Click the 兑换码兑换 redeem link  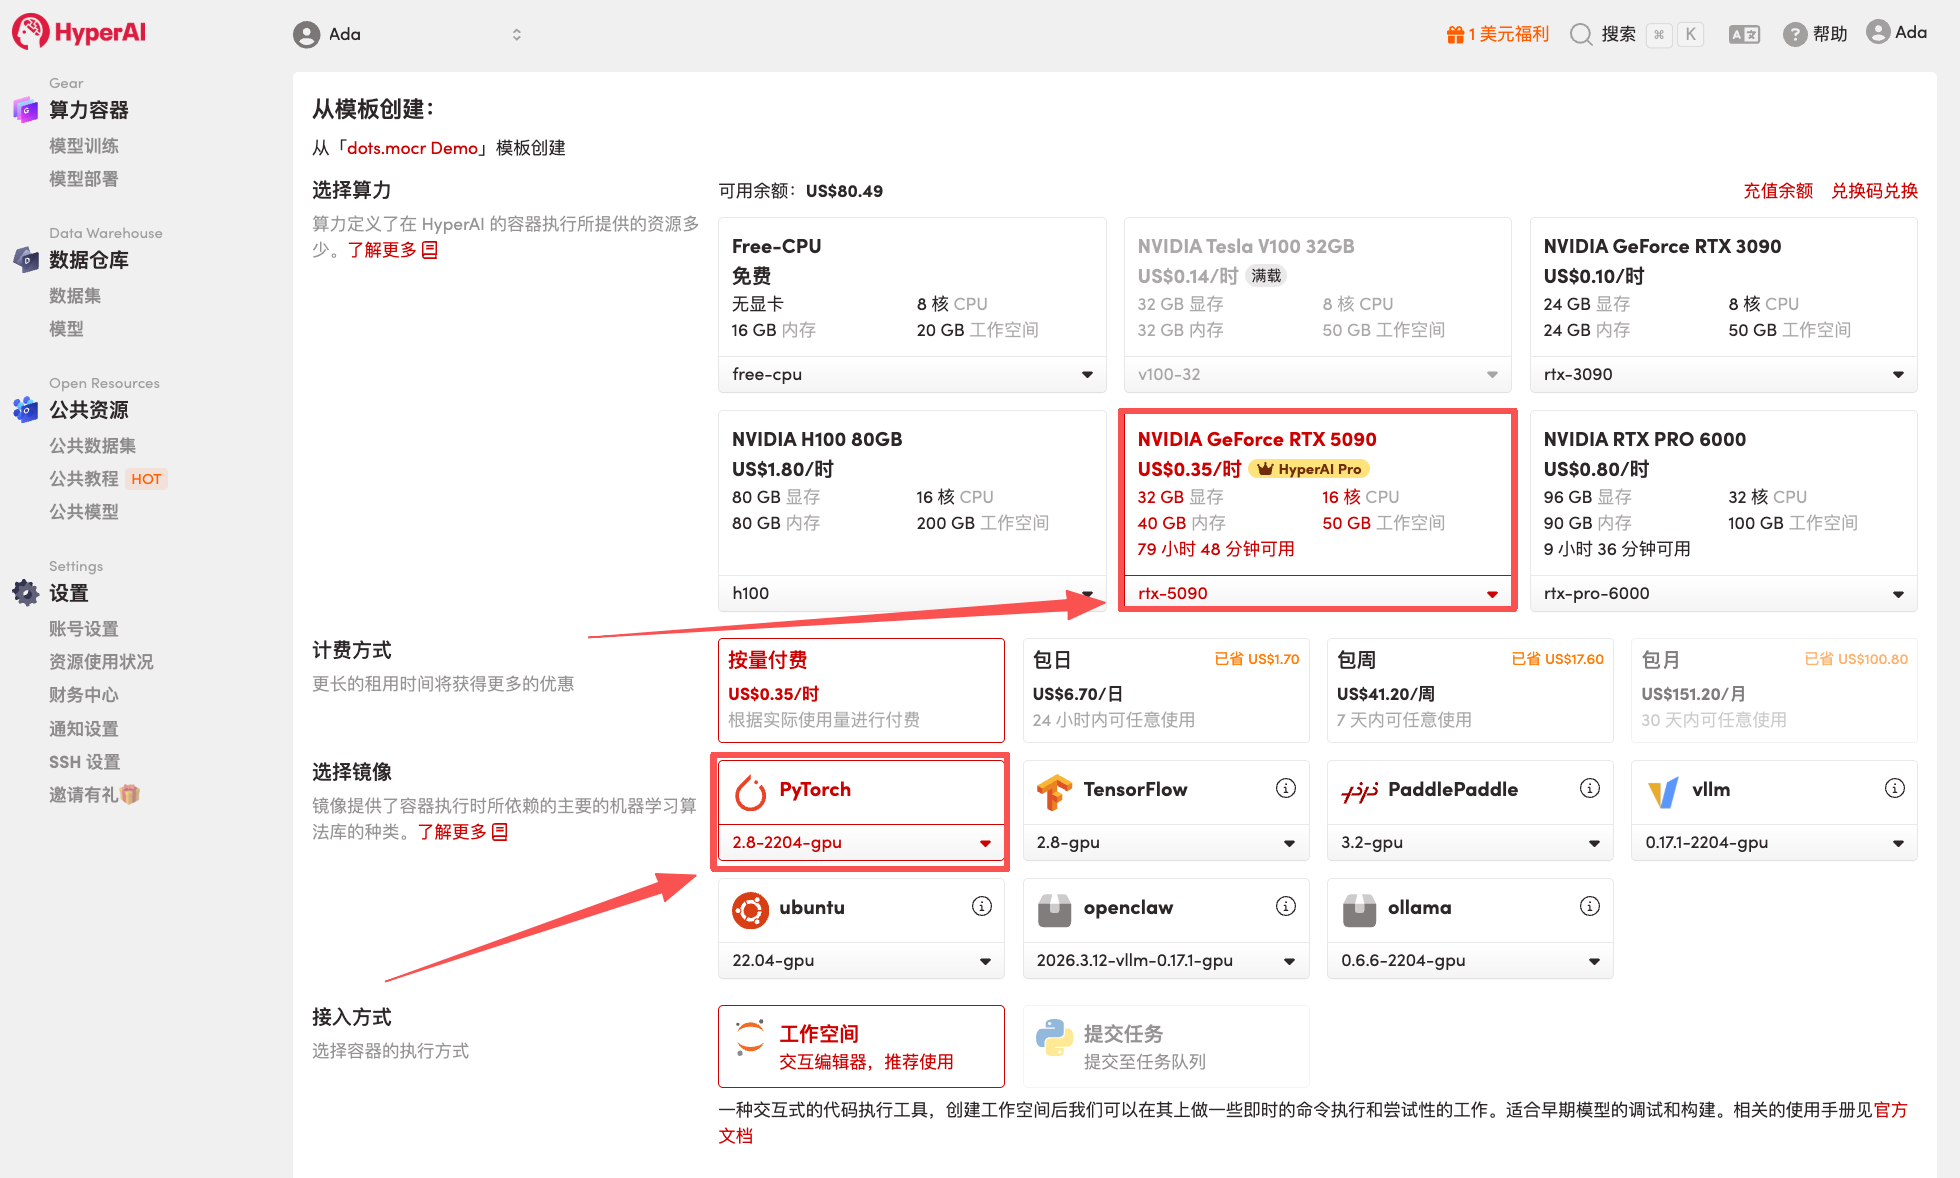(x=1873, y=191)
